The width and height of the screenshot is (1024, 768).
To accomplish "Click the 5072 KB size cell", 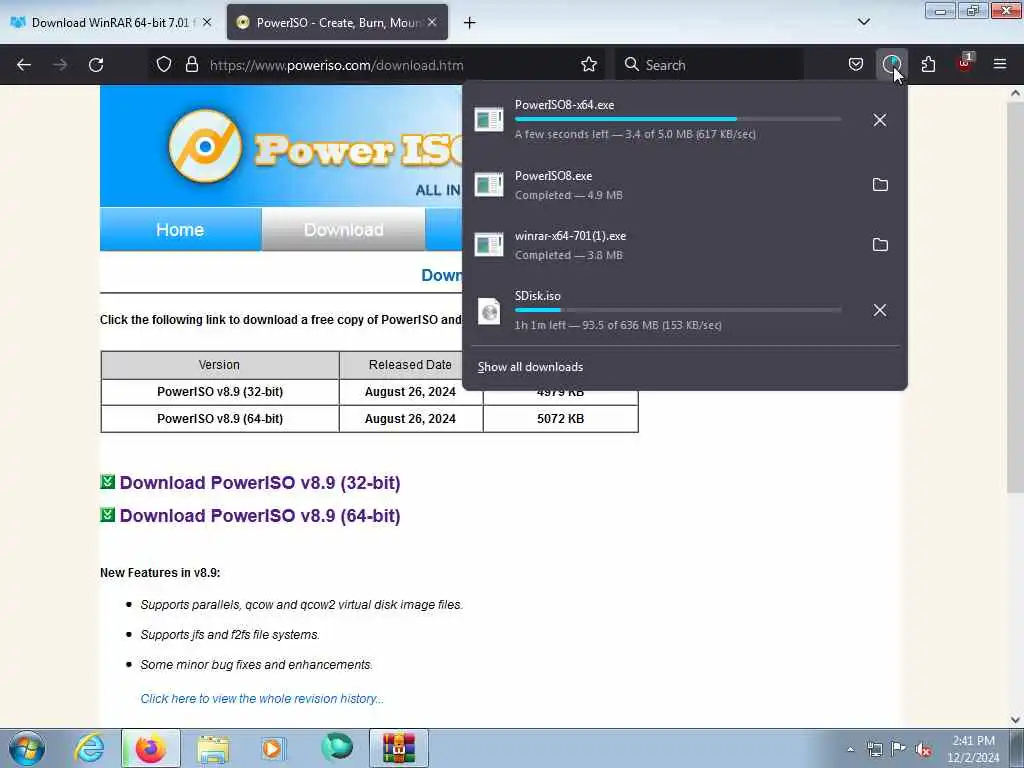I will (x=560, y=419).
